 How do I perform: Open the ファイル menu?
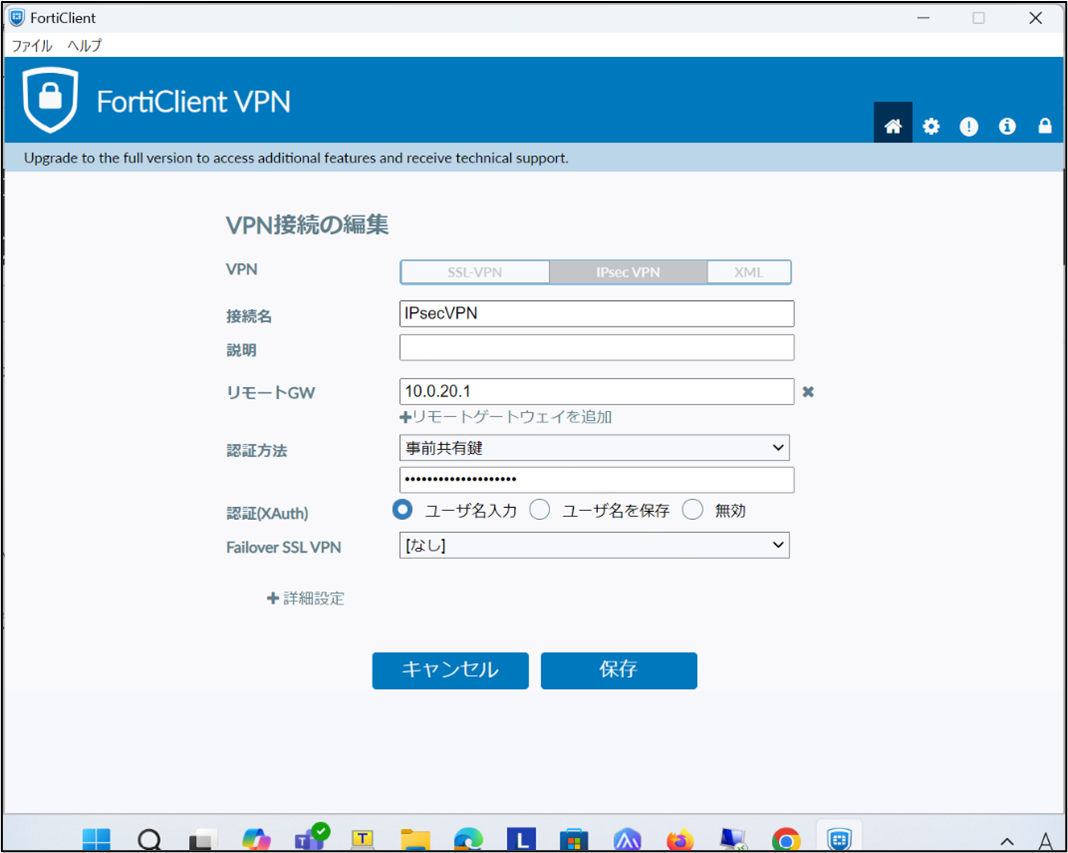pos(32,46)
